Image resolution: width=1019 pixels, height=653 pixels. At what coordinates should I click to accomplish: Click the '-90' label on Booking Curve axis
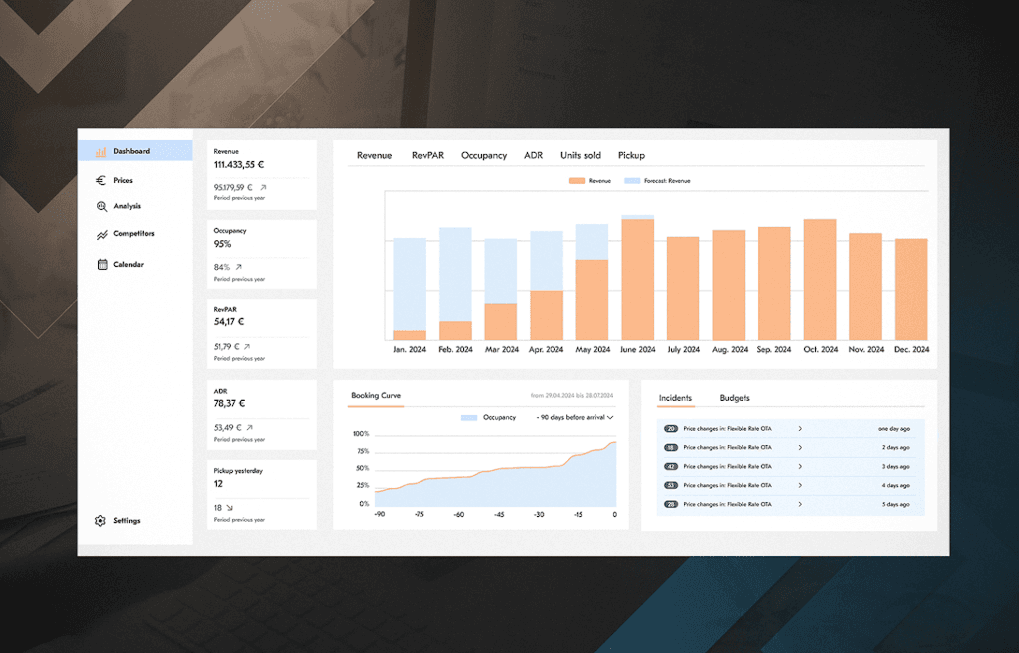coord(379,515)
